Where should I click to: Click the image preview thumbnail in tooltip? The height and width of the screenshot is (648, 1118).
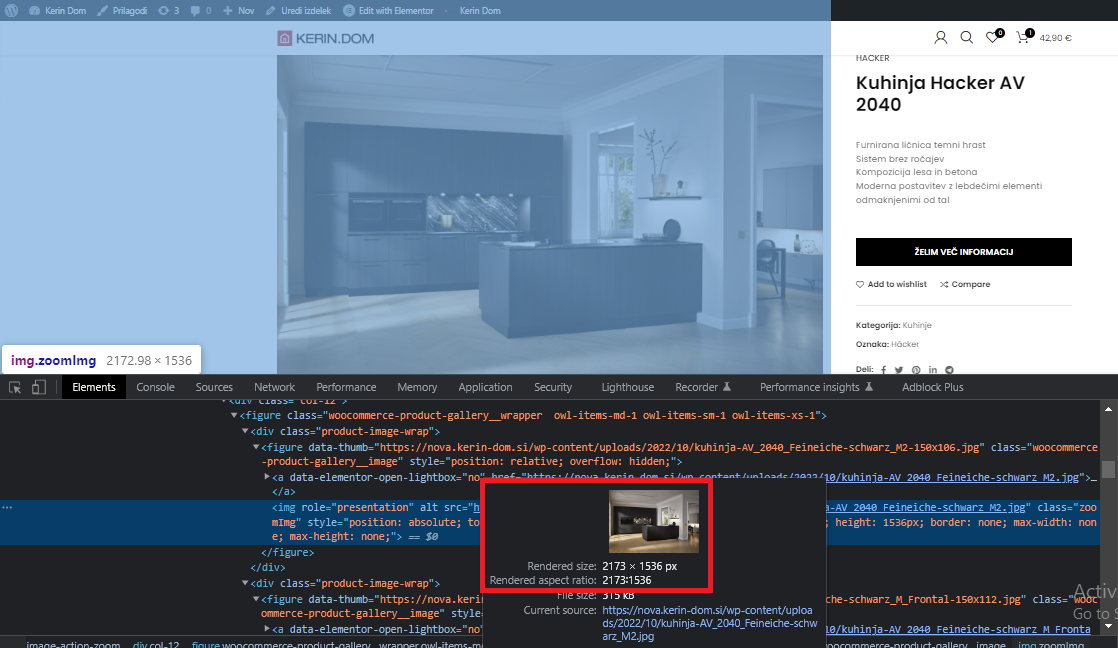653,521
